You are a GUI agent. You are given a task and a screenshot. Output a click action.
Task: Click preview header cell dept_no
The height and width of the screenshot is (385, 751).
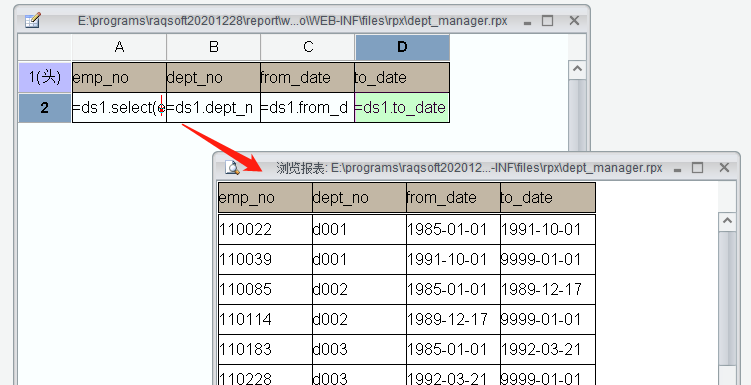(360, 197)
